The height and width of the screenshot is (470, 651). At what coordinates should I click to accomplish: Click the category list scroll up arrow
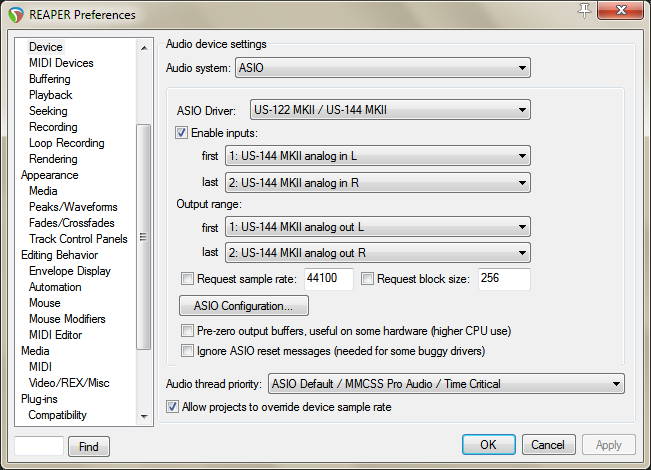click(144, 48)
